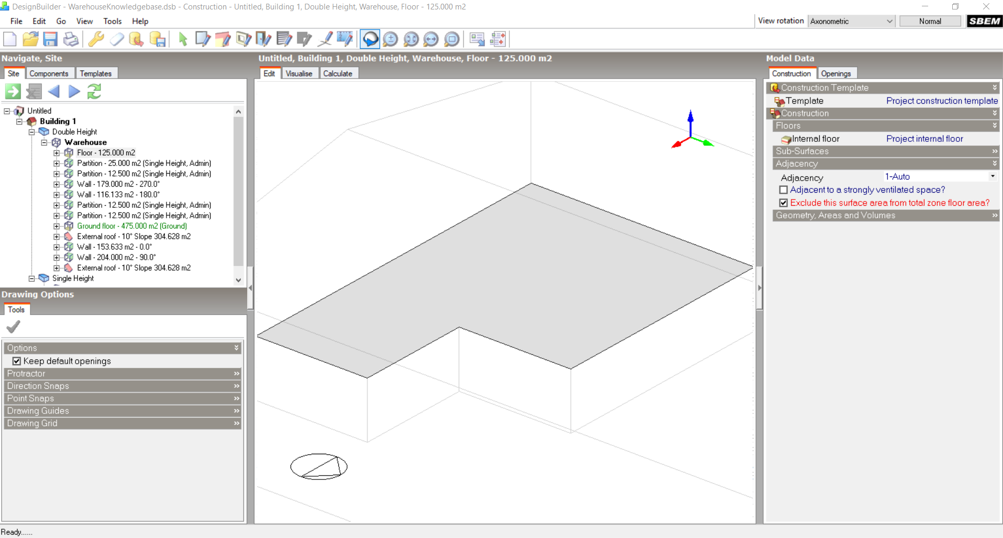This screenshot has height=538, width=1003.
Task: Click the New file icon in toolbar
Action: (10, 39)
